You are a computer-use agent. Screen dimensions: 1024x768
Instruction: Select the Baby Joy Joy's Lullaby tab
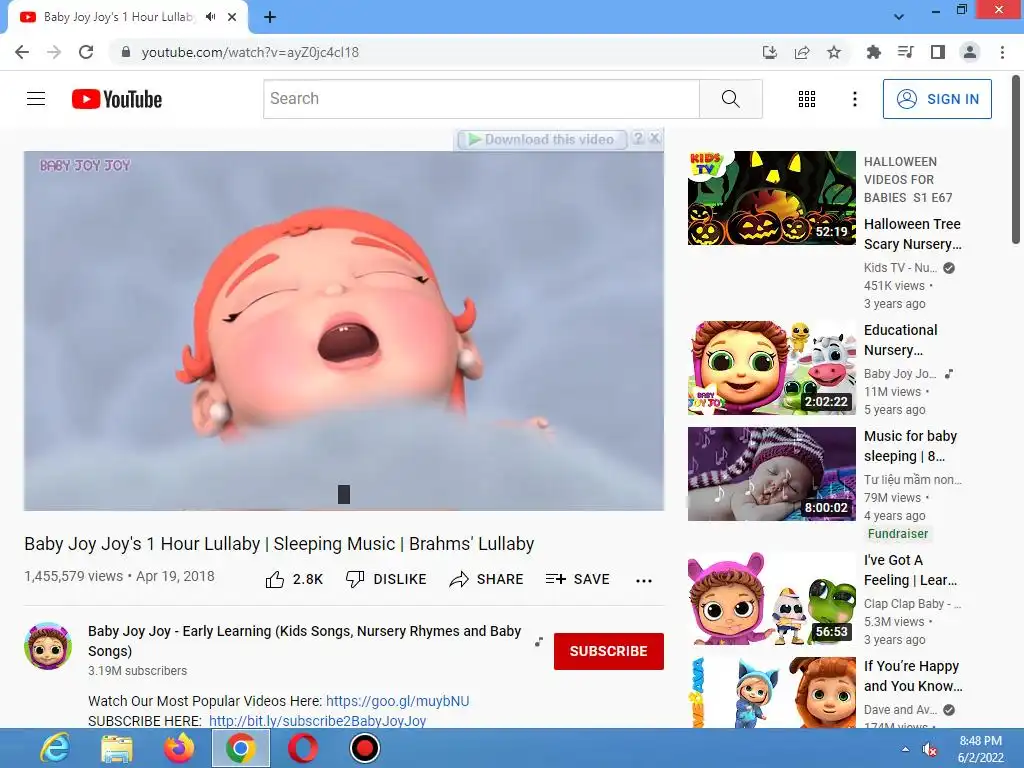pos(120,17)
